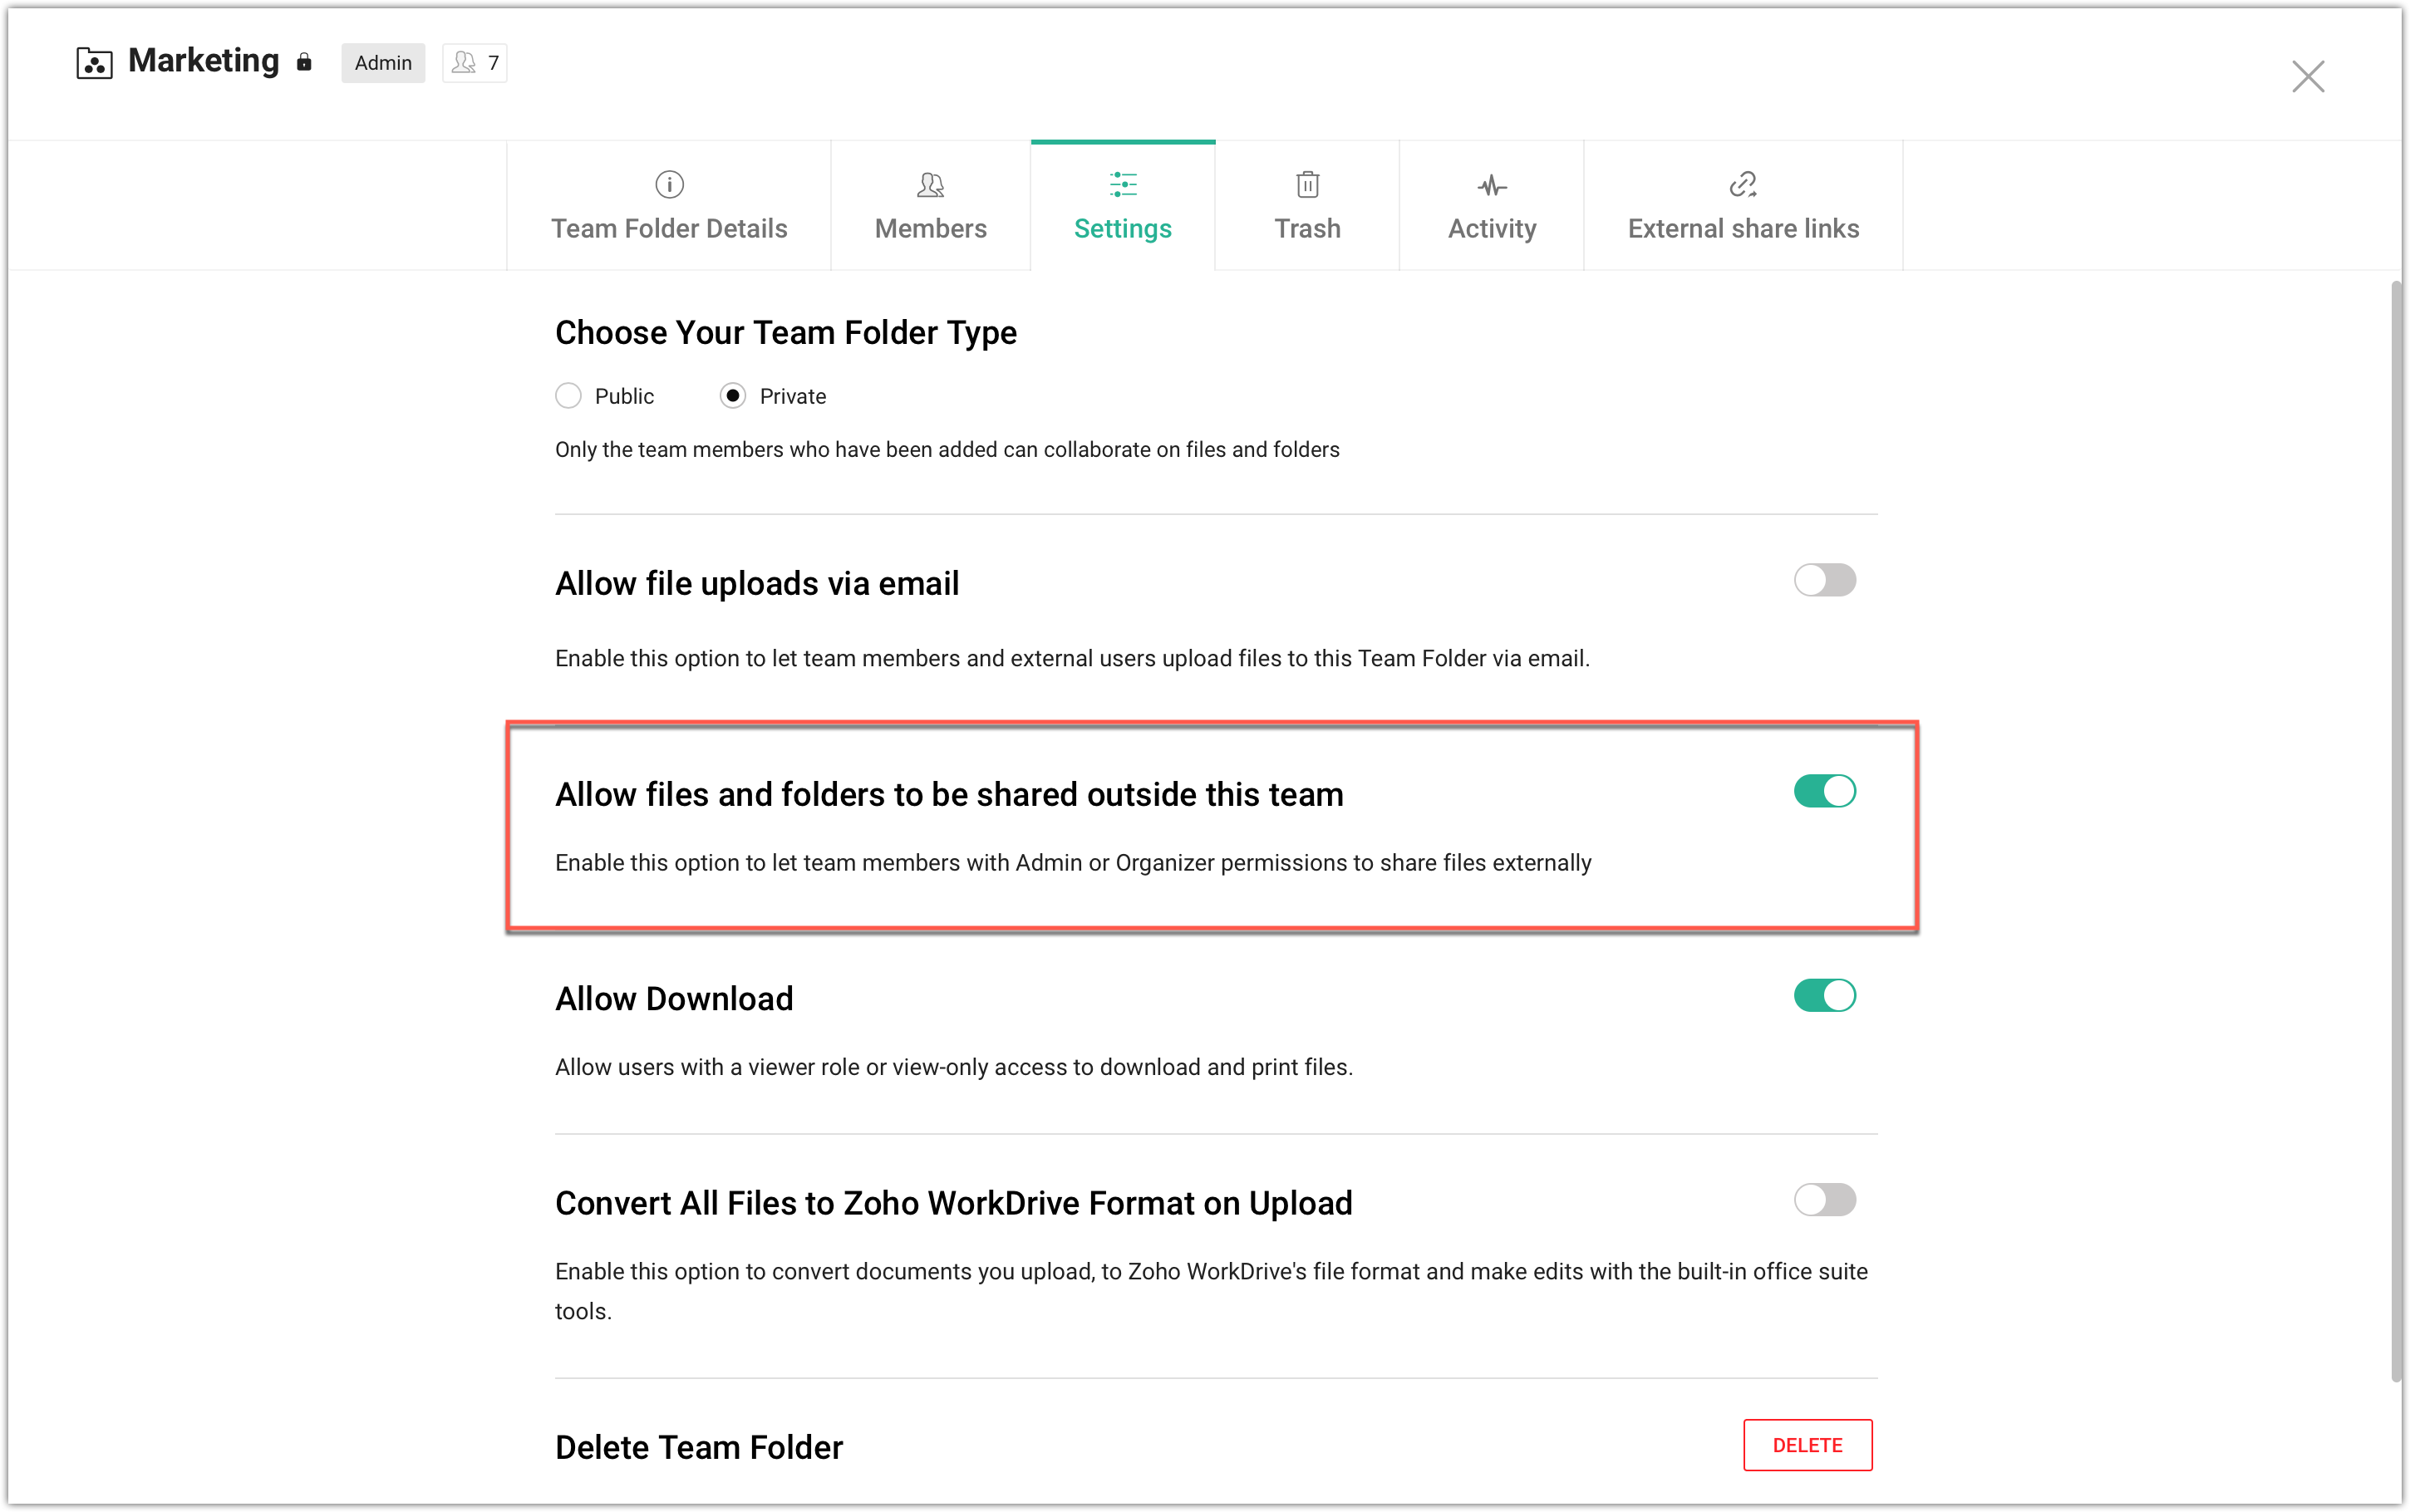Viewport: 2410px width, 1512px height.
Task: Enable Allow file uploads via email toggle
Action: [1824, 580]
